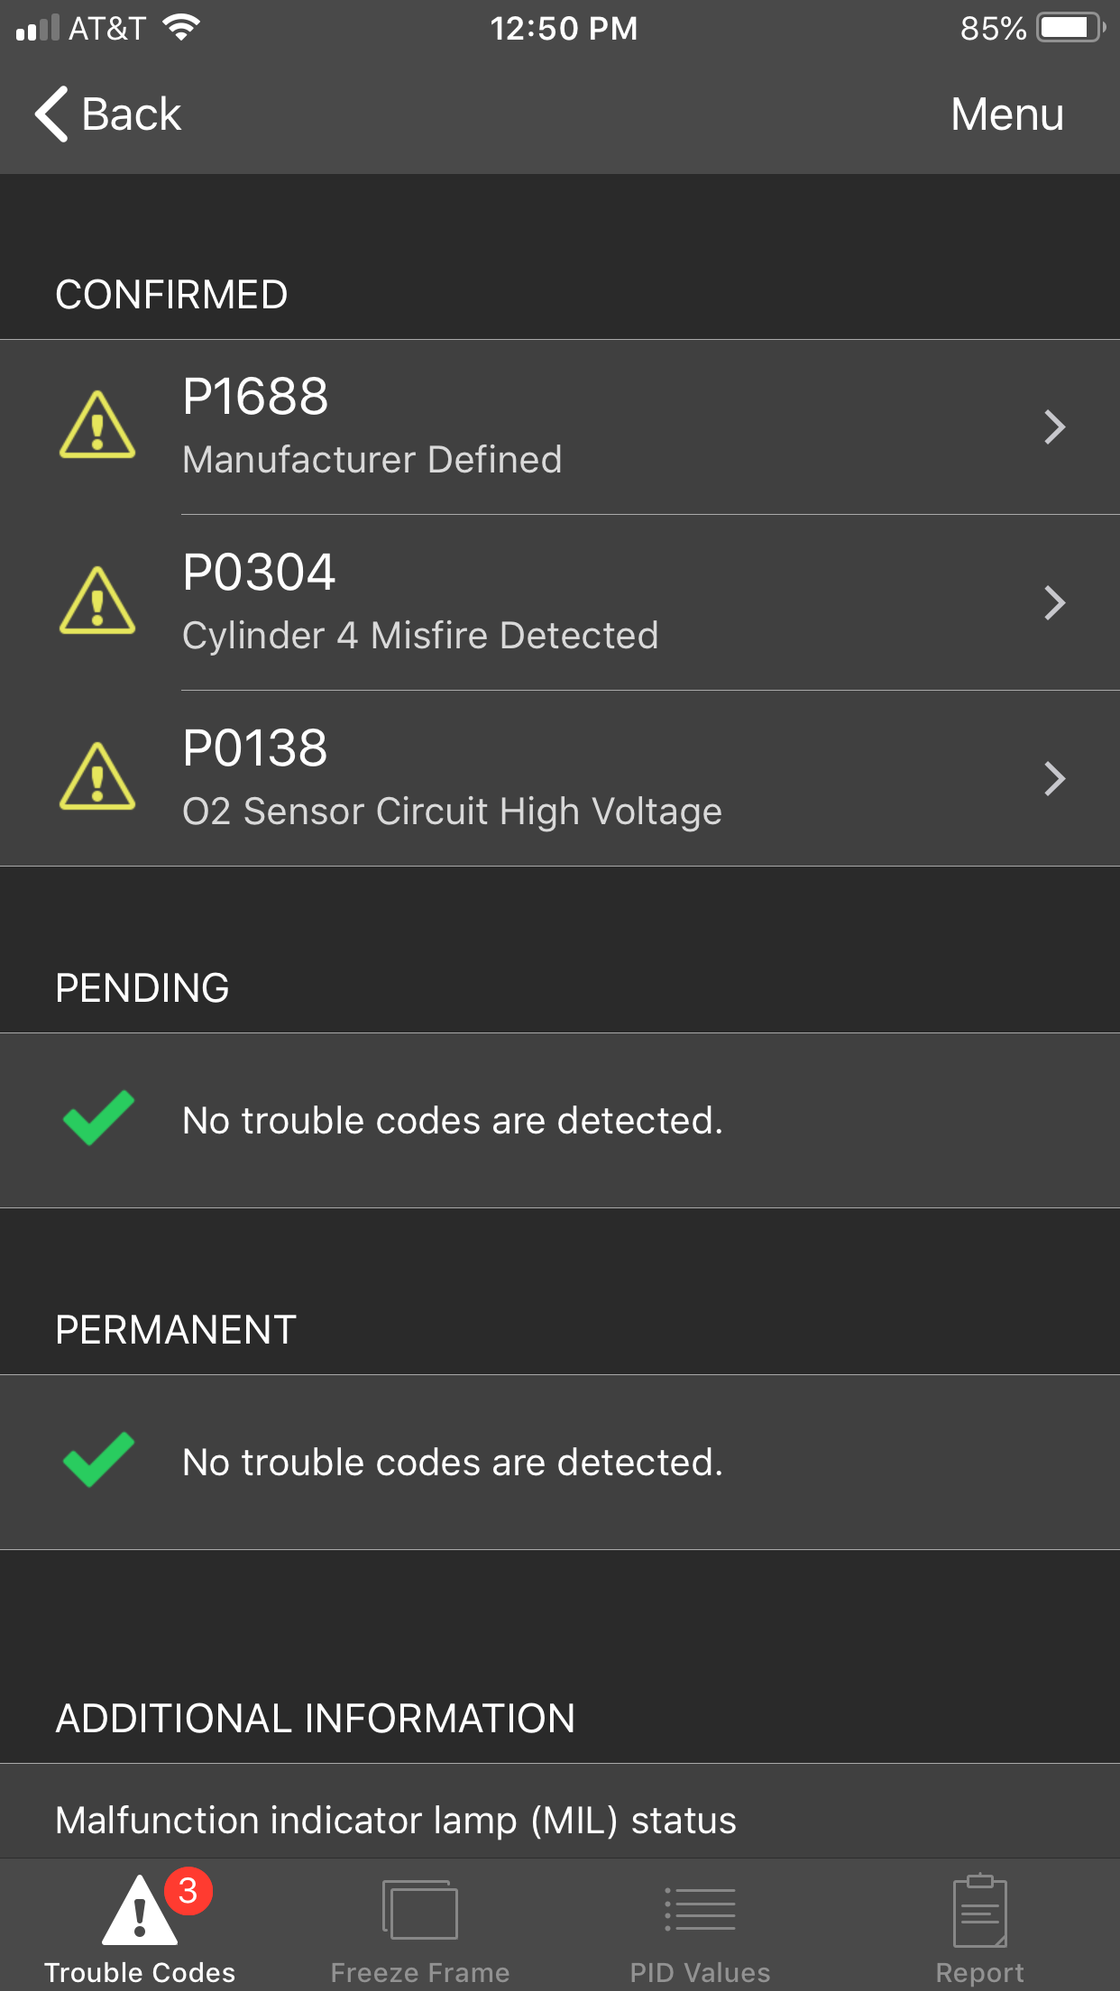Select Cylinder 4 Misfire Detected entry
1120x1991 pixels.
point(560,603)
